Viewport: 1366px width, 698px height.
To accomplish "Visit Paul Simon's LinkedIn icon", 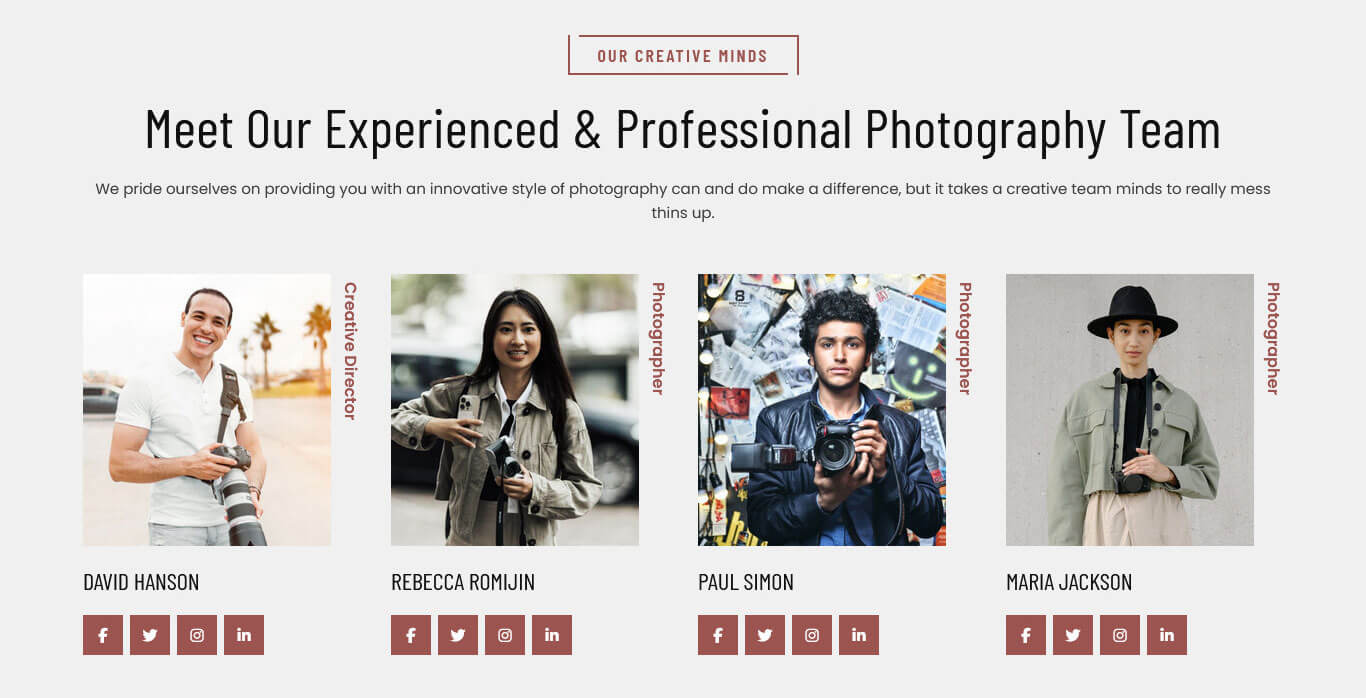I will pos(859,635).
